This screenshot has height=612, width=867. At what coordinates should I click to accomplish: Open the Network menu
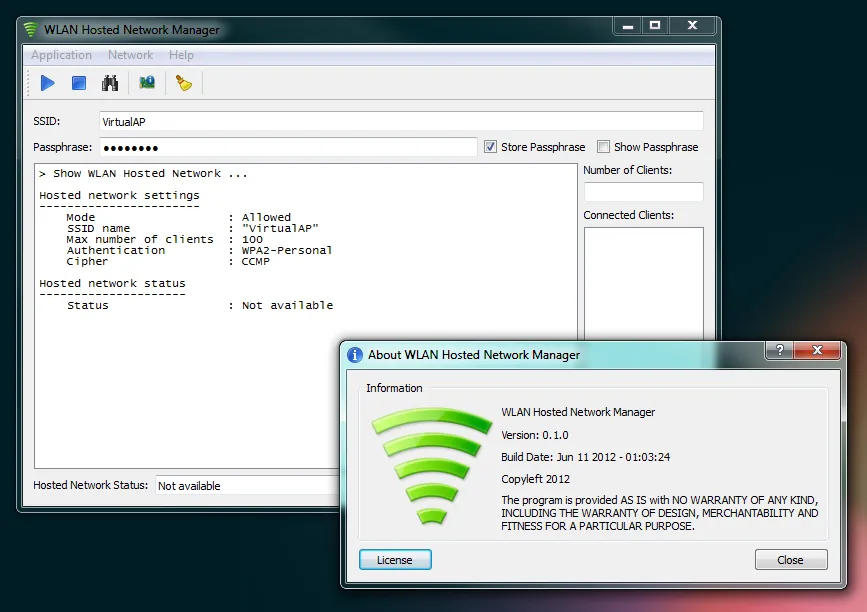coord(130,55)
